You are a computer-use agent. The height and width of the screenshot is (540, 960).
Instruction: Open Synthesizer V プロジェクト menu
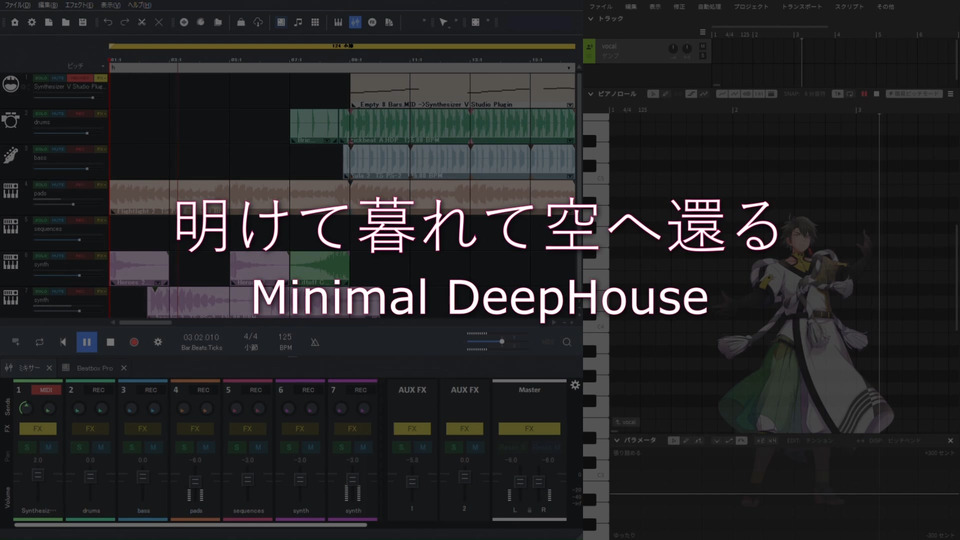751,6
